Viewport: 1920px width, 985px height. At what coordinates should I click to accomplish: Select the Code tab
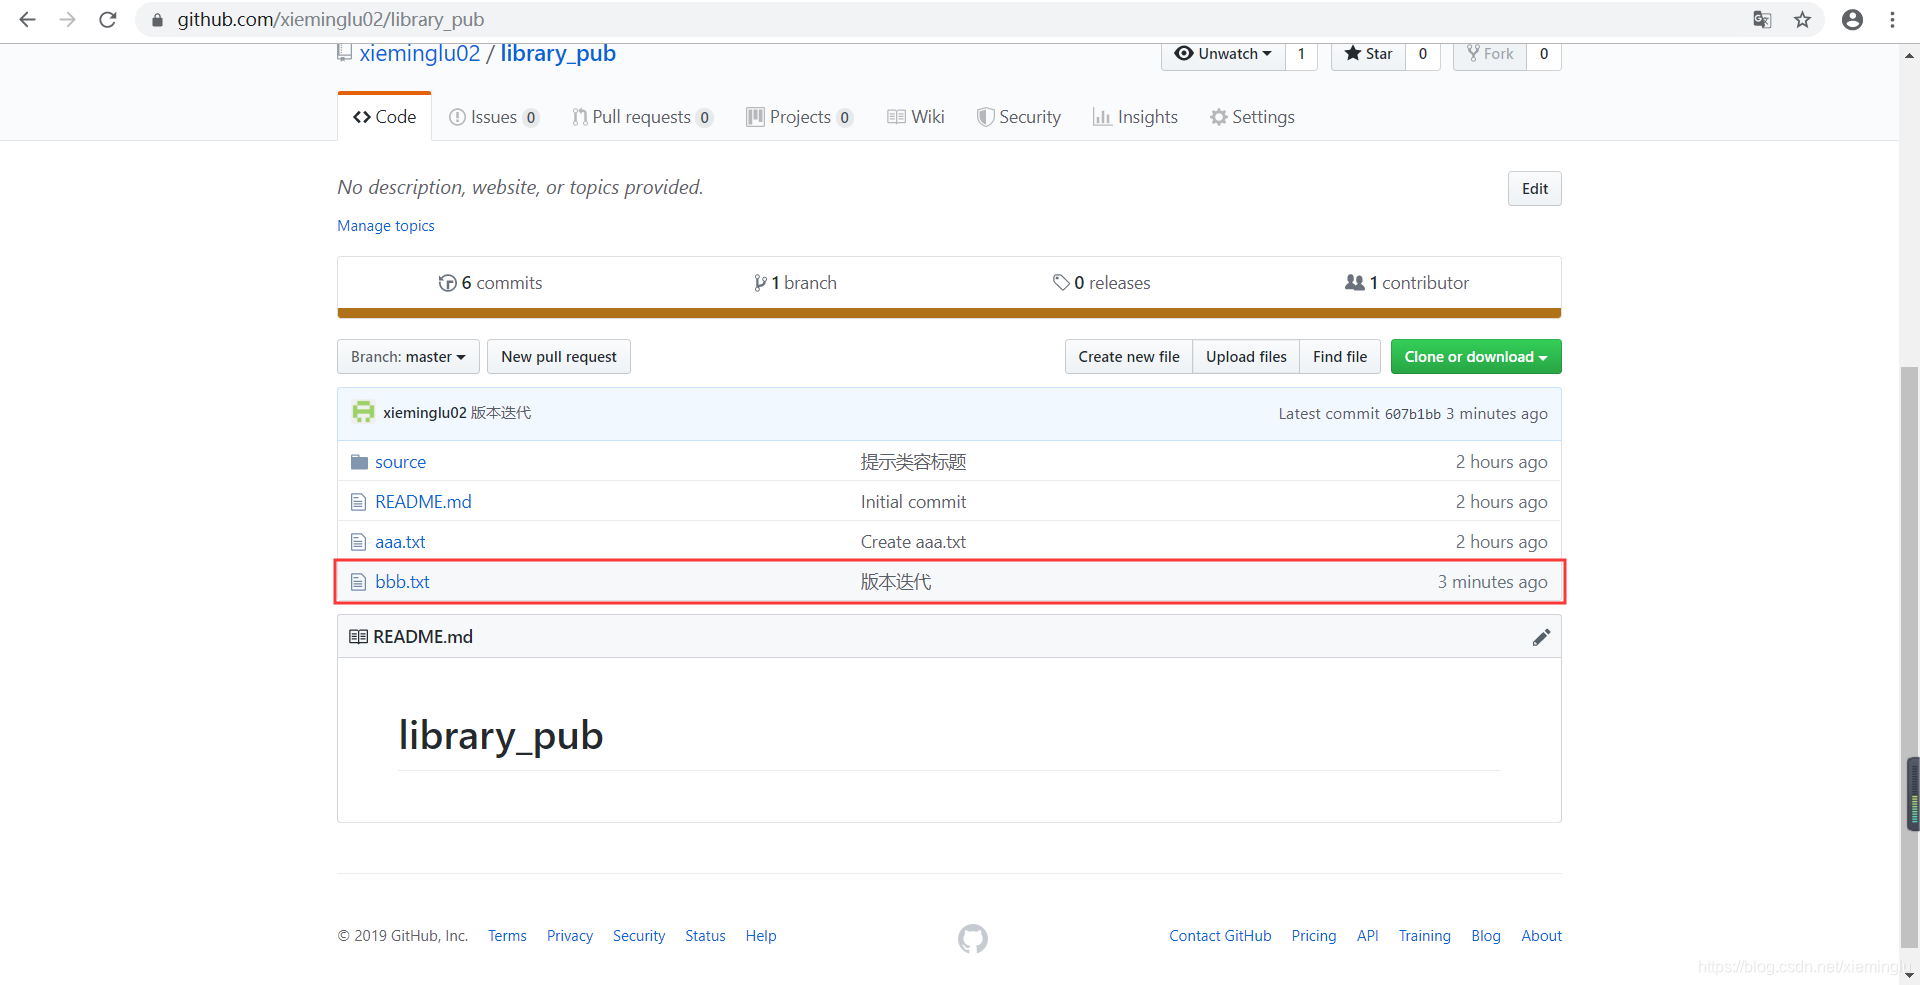tap(385, 117)
